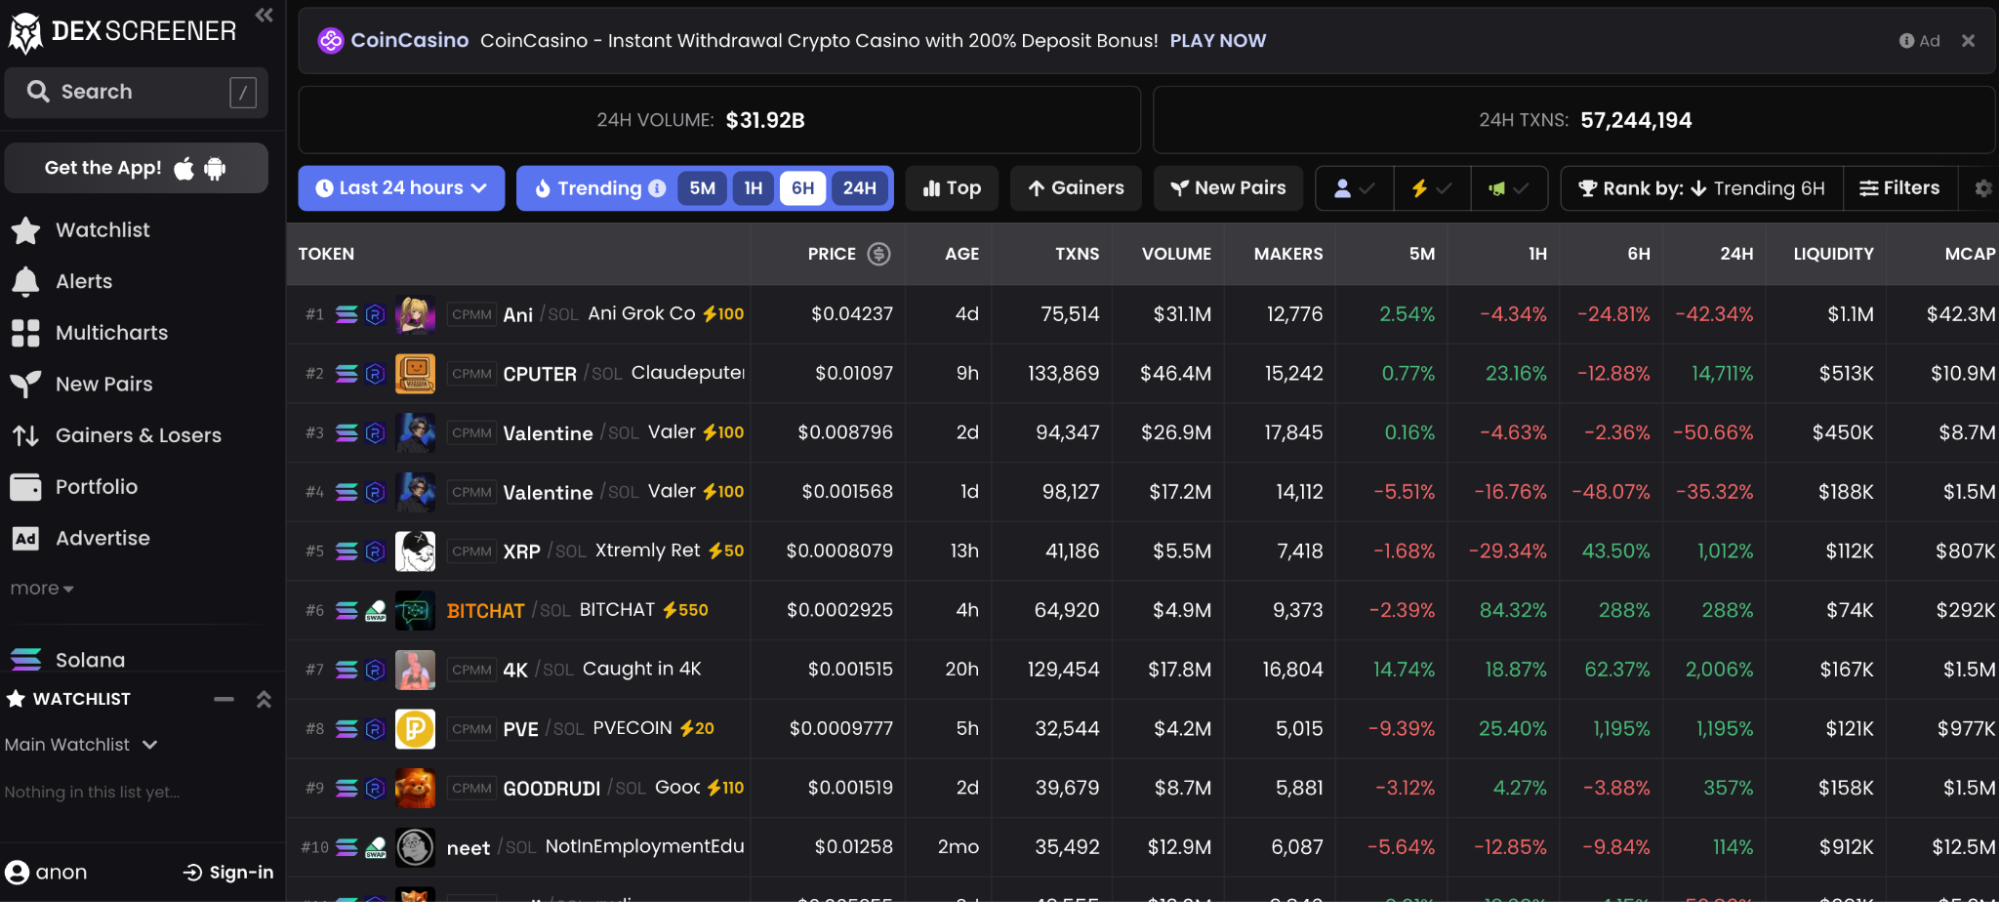Click the 24H TXNS 57,244,194 stat
Viewport: 1999px width, 902px height.
(1575, 120)
